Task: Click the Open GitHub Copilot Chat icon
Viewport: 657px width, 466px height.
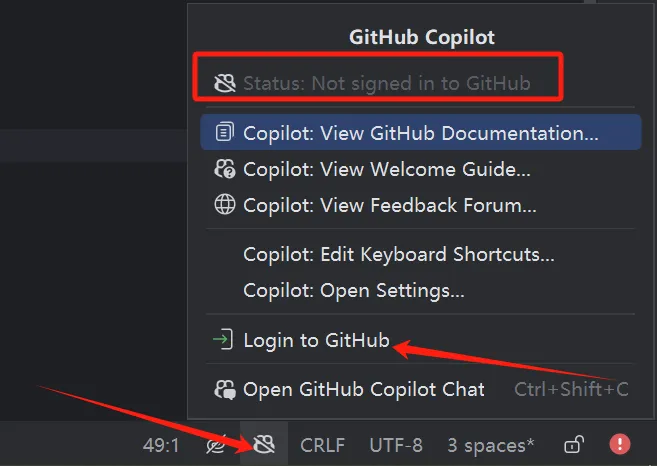Action: (x=225, y=389)
